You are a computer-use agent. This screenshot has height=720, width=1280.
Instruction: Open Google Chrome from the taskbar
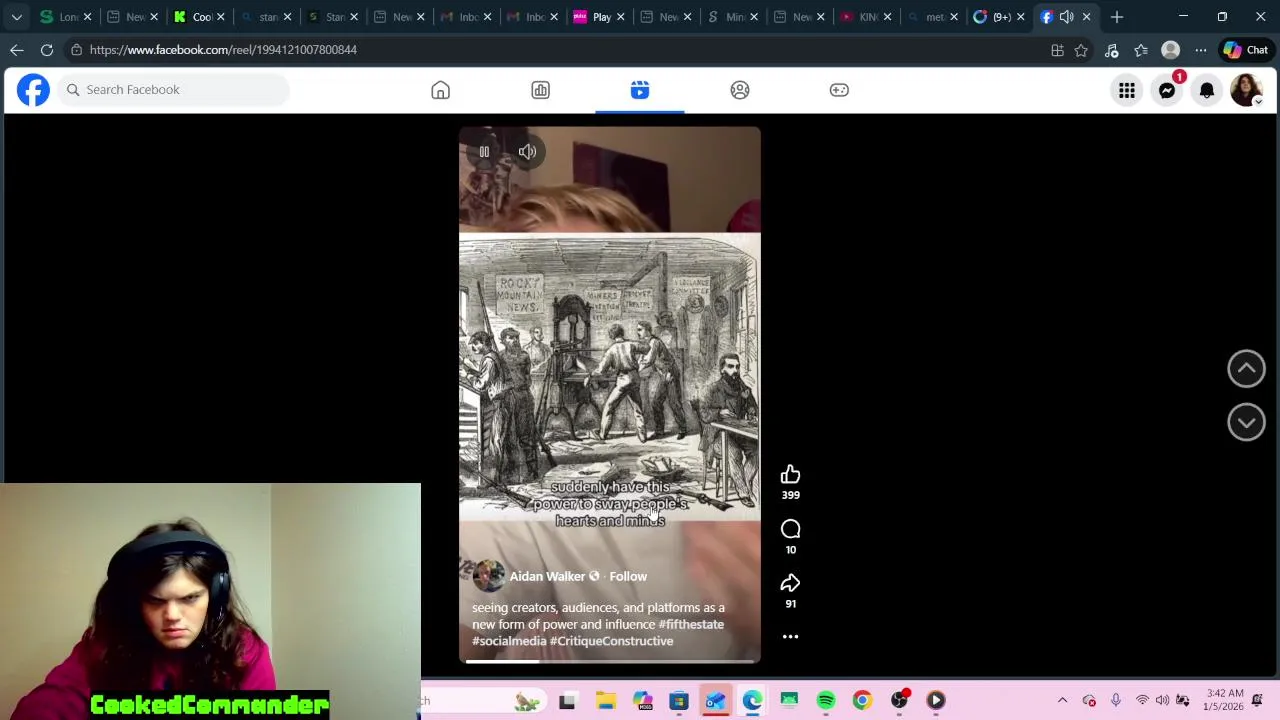pyautogui.click(x=862, y=701)
